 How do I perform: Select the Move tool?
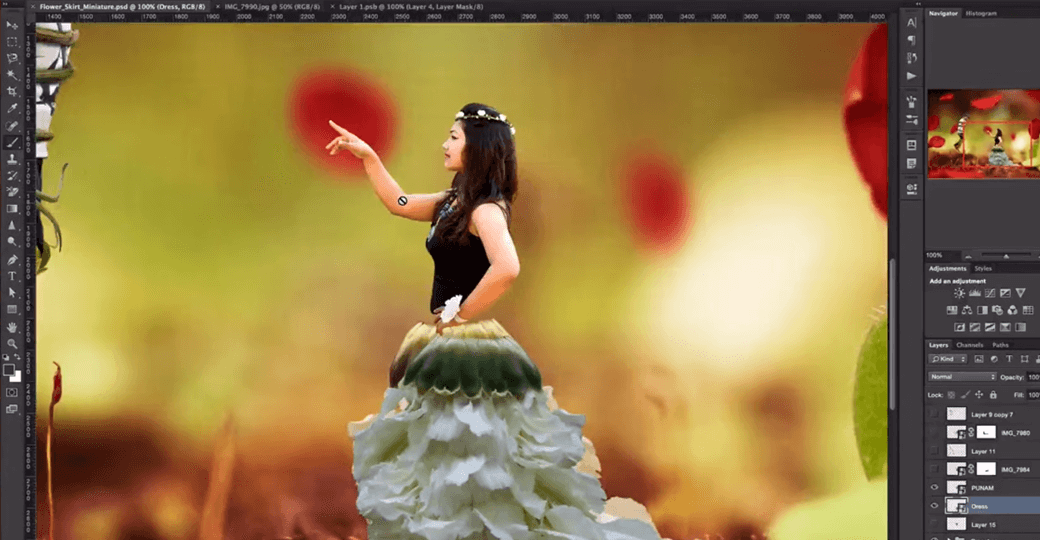[x=12, y=25]
